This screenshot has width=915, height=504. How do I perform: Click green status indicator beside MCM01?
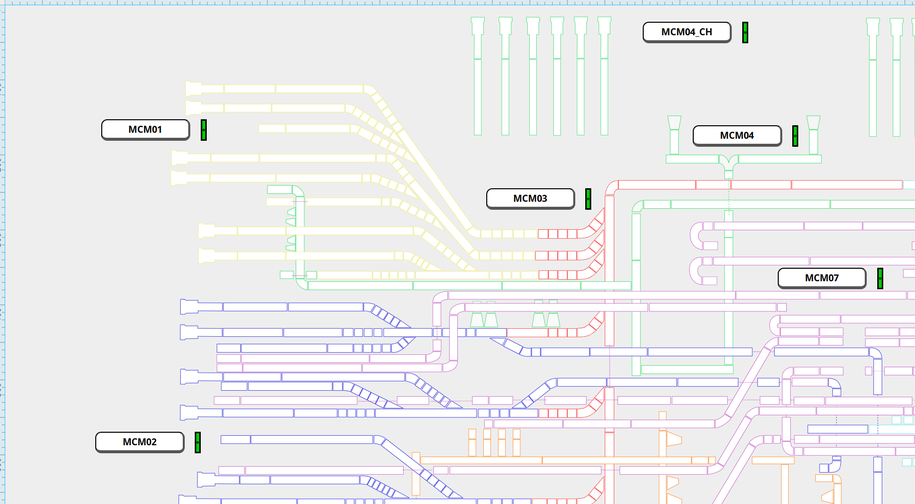pos(204,130)
